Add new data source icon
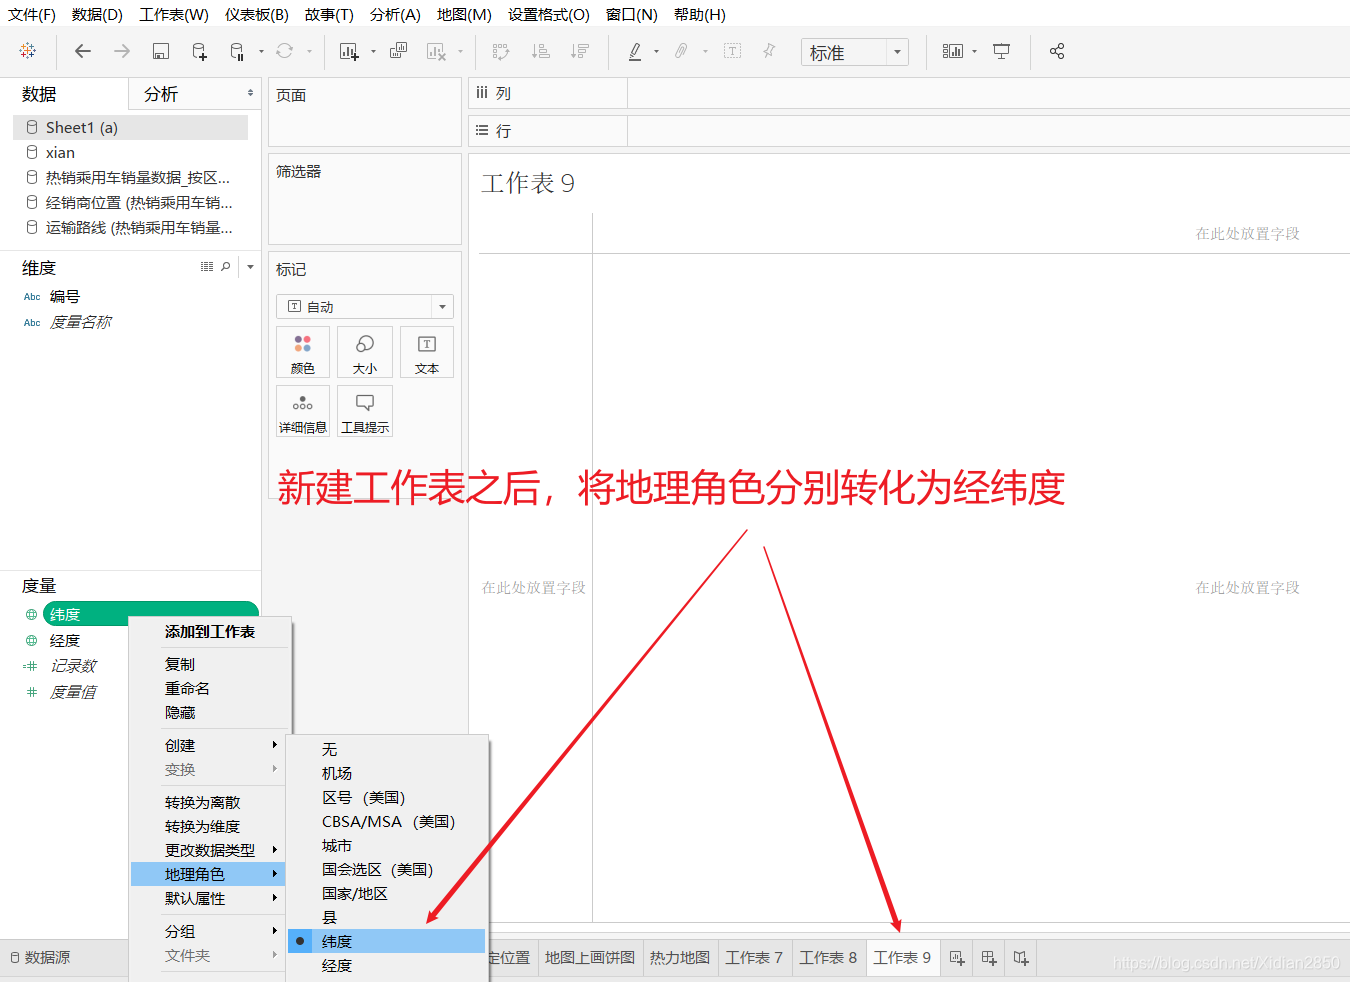This screenshot has width=1350, height=982. [199, 51]
